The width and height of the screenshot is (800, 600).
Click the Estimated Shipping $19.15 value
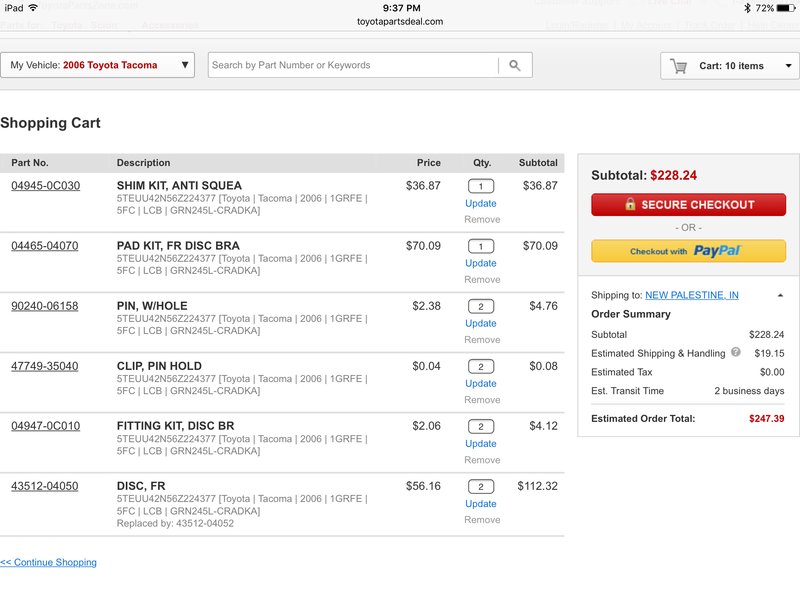[x=769, y=354]
